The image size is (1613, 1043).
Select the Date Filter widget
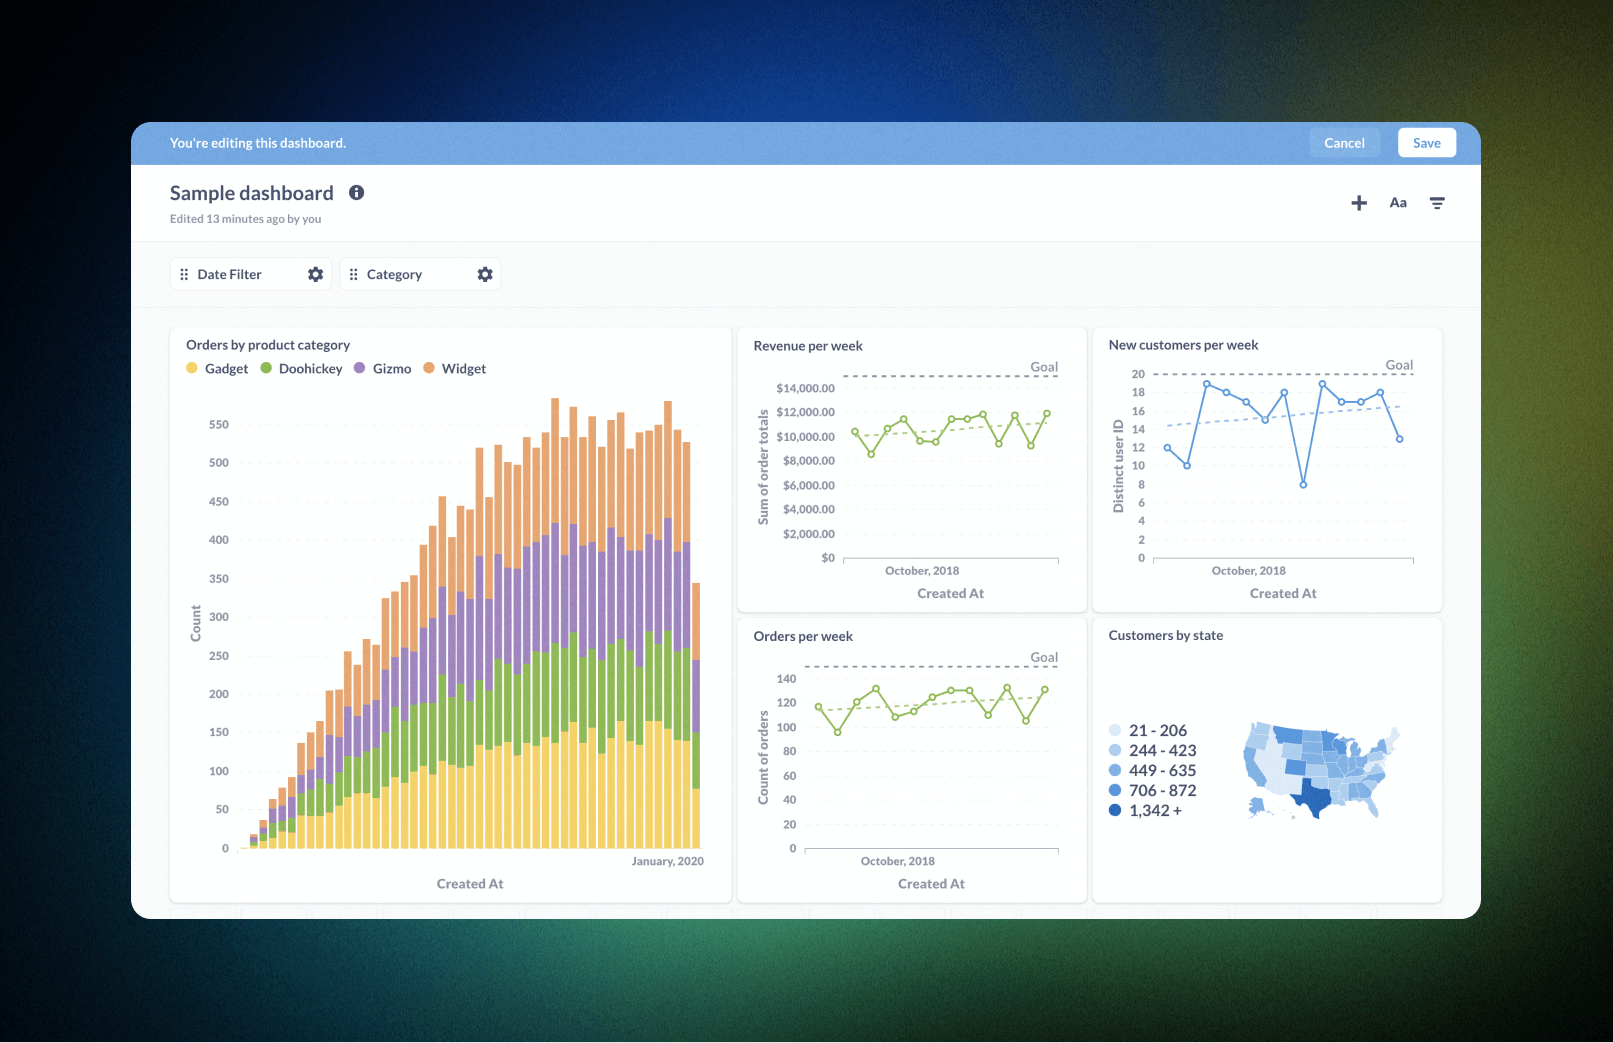pos(251,274)
